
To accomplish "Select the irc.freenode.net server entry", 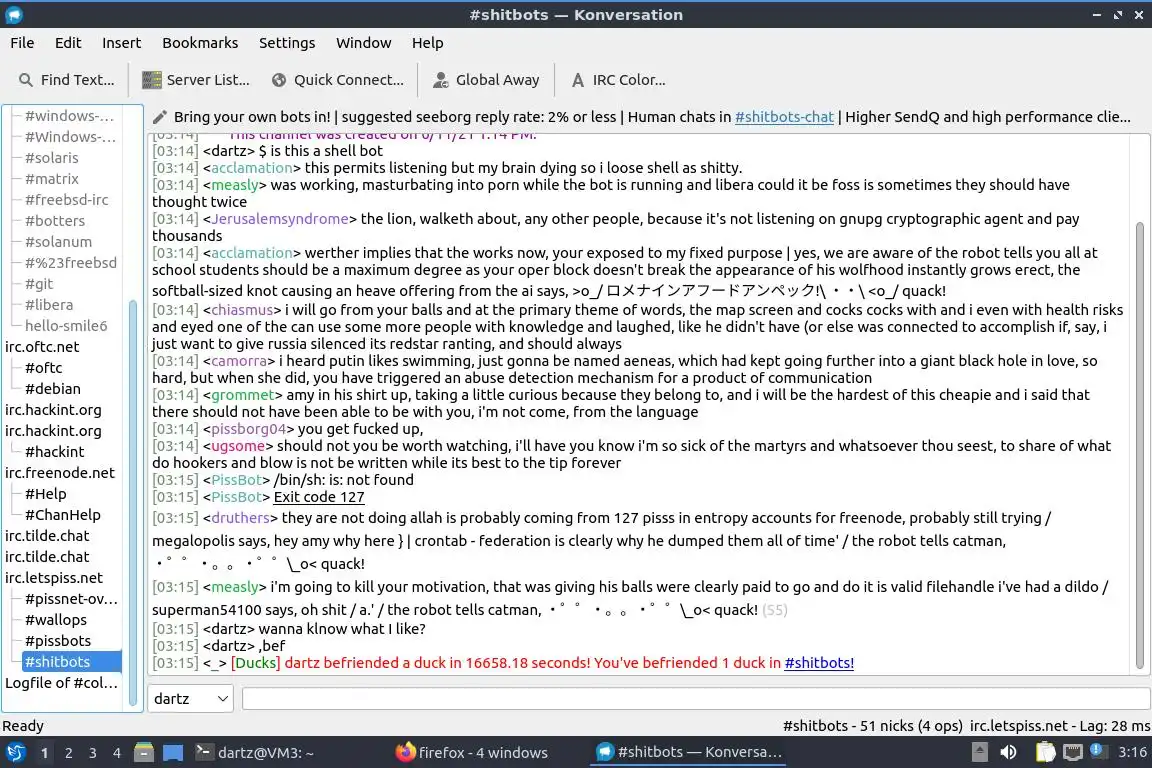I will click(60, 473).
